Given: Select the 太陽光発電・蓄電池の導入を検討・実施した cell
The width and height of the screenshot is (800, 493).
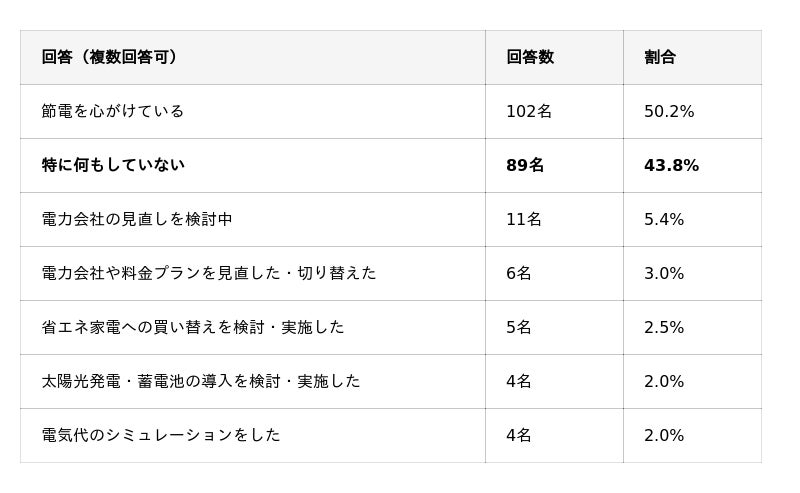Looking at the screenshot, I should (x=201, y=381).
